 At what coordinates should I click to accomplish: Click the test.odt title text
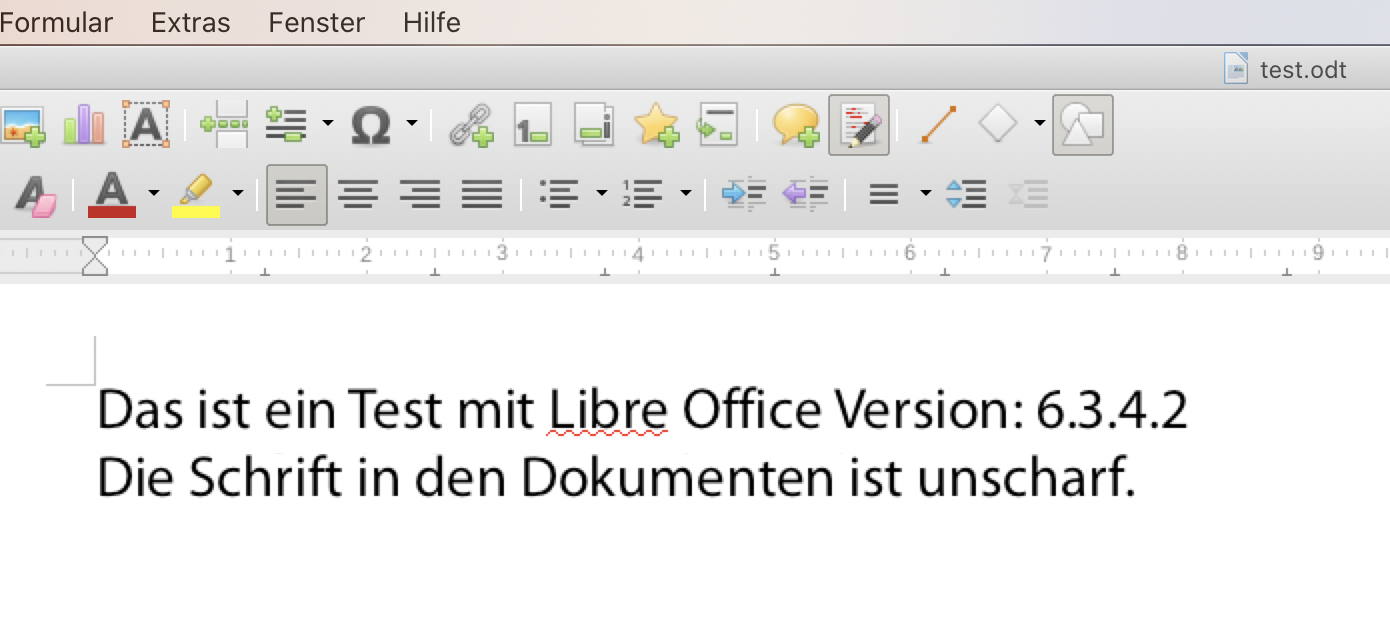(x=1303, y=70)
